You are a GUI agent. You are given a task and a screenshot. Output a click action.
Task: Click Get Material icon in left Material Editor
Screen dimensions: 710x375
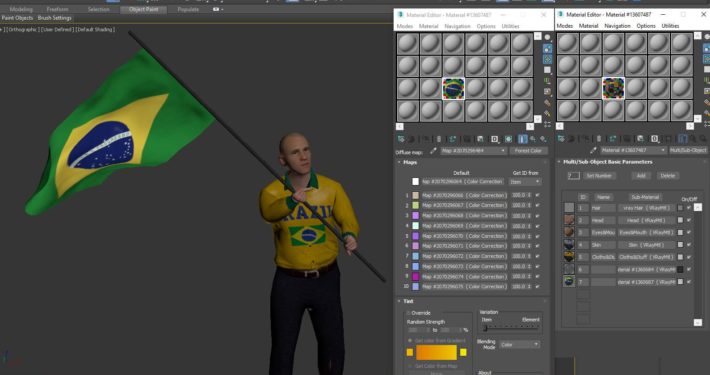401,139
